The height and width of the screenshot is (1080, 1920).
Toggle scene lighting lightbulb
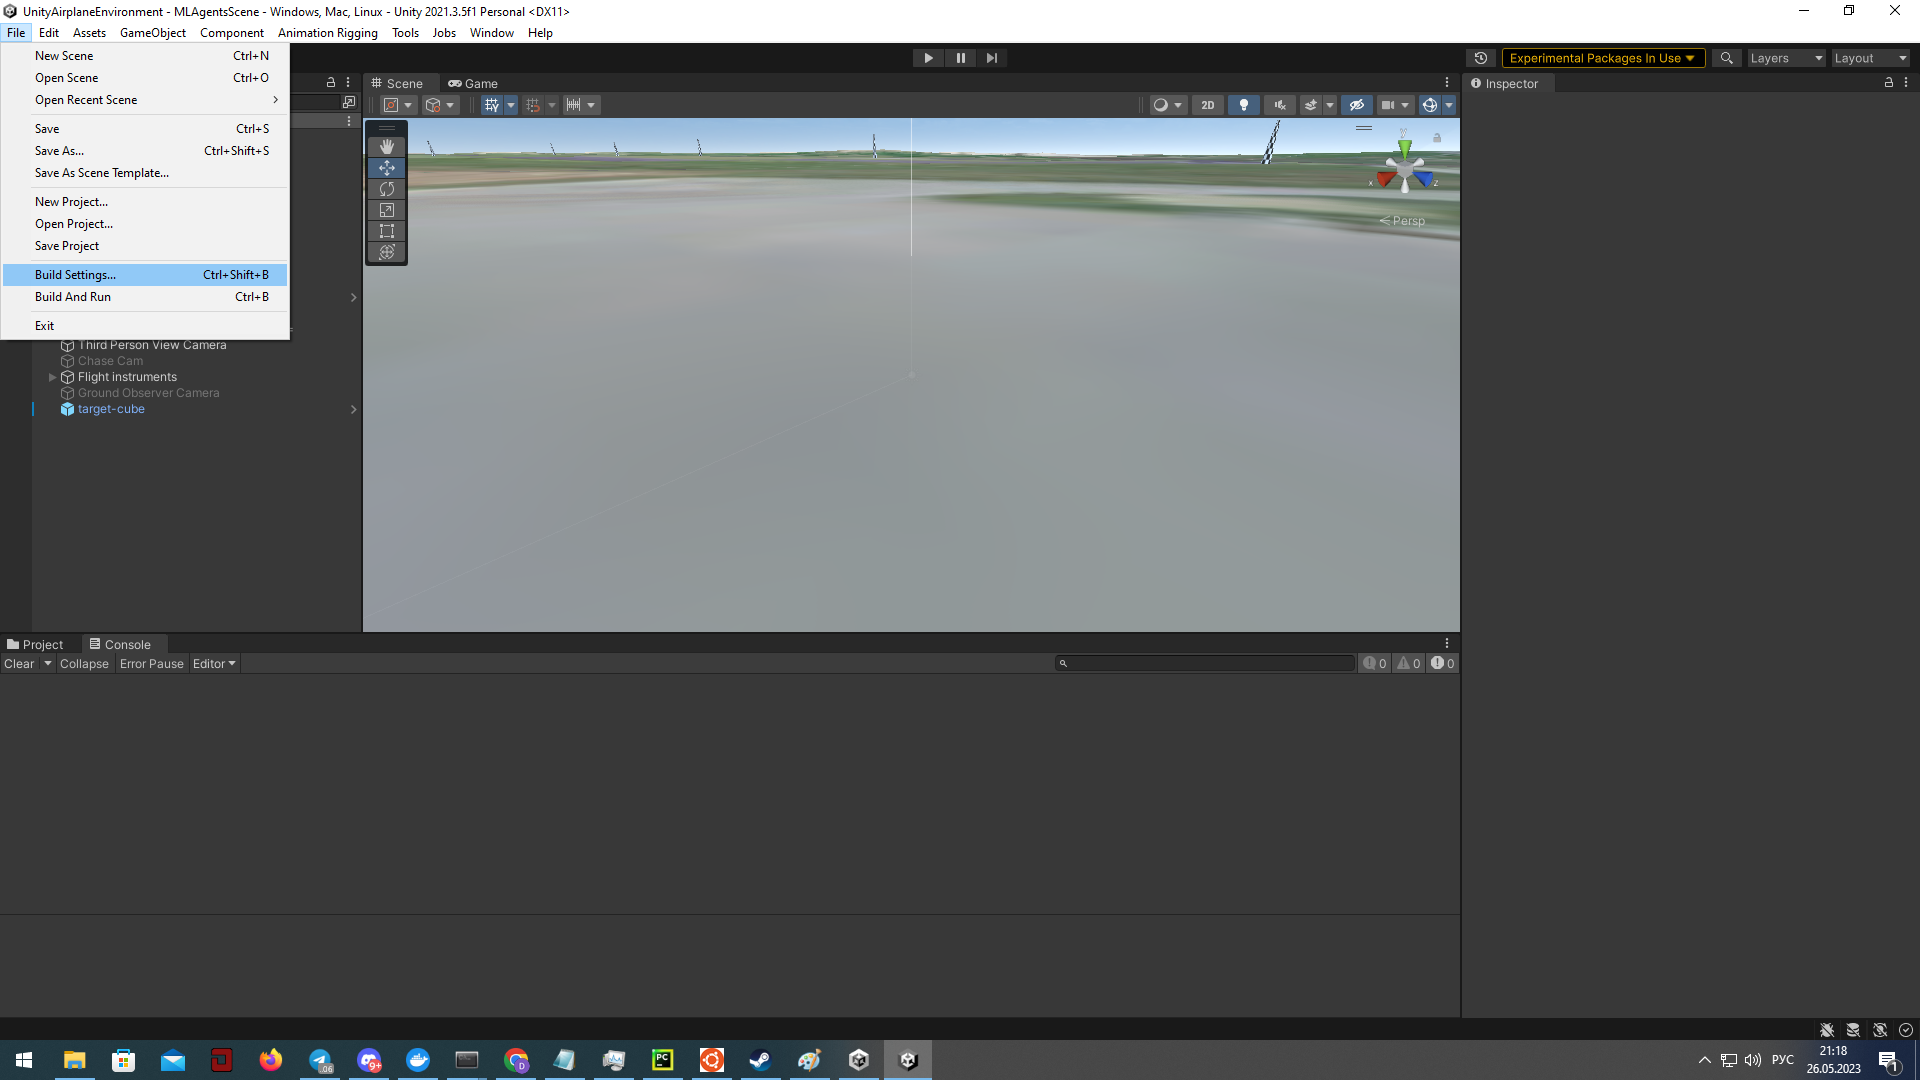pos(1244,105)
